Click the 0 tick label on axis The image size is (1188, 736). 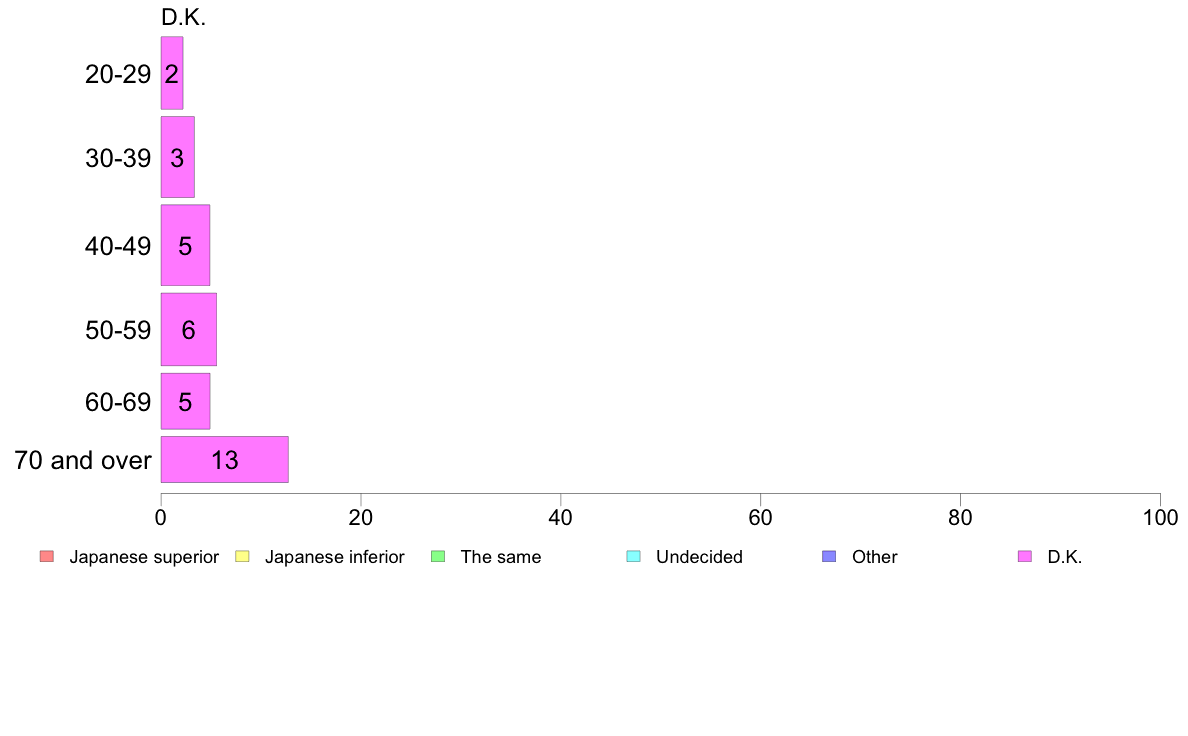[161, 518]
